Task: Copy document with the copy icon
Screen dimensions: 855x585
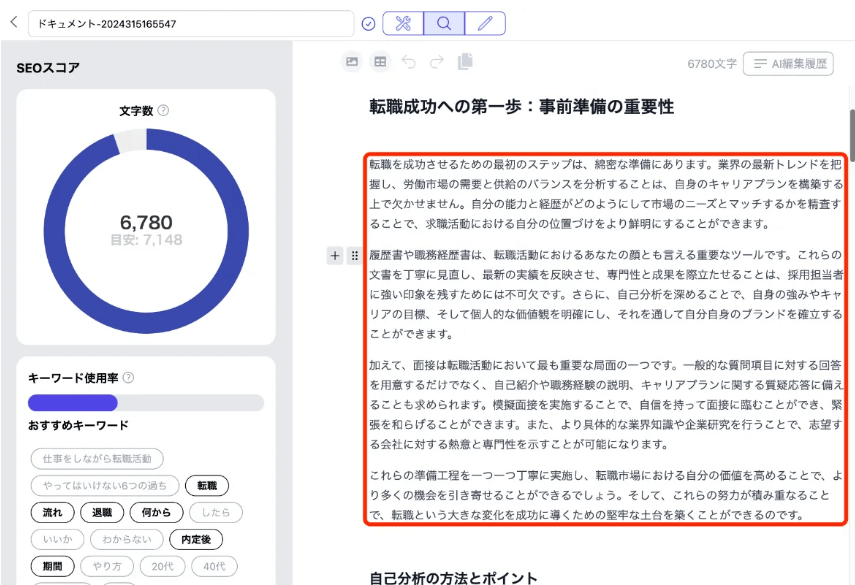Action: pos(465,62)
